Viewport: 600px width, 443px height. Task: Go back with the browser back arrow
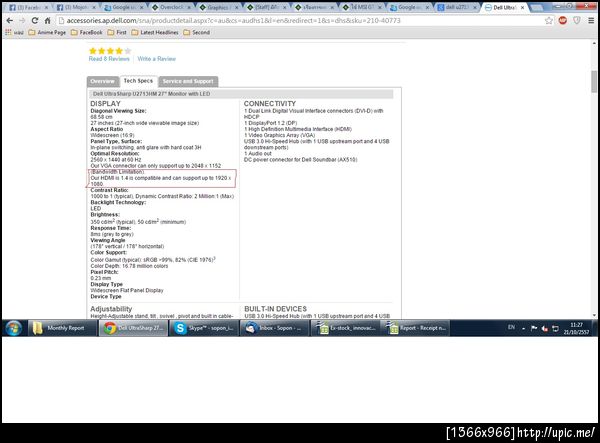tap(10, 21)
